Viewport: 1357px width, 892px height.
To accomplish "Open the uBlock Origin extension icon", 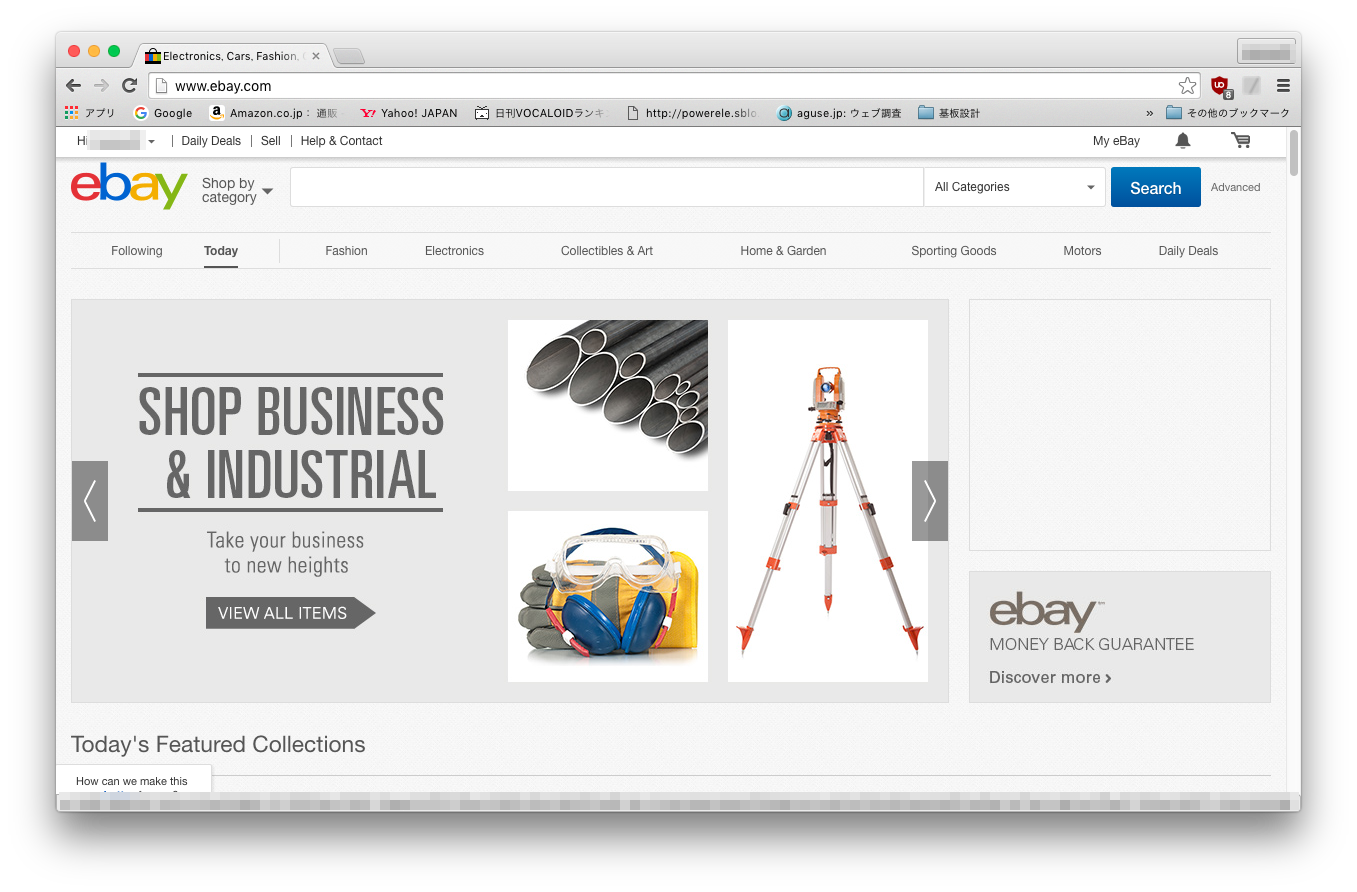I will pyautogui.click(x=1220, y=86).
